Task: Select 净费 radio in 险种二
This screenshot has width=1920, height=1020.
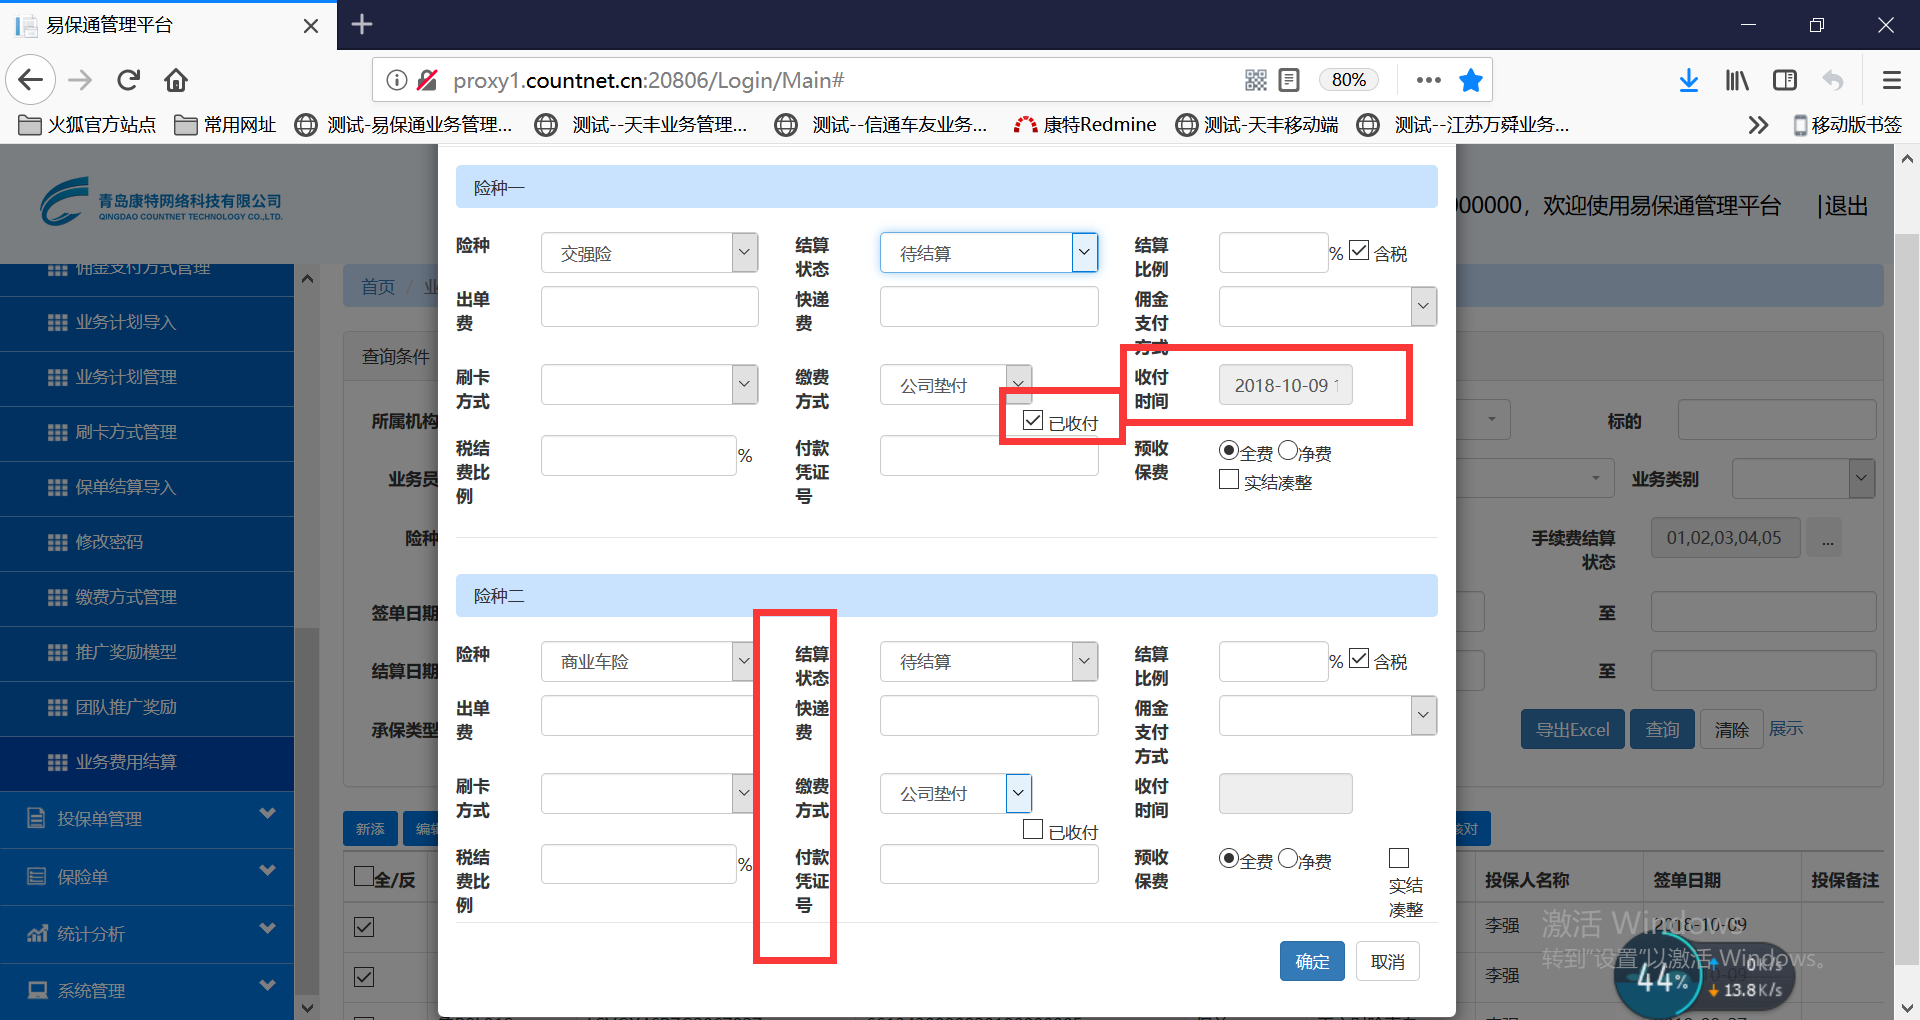Action: tap(1288, 859)
